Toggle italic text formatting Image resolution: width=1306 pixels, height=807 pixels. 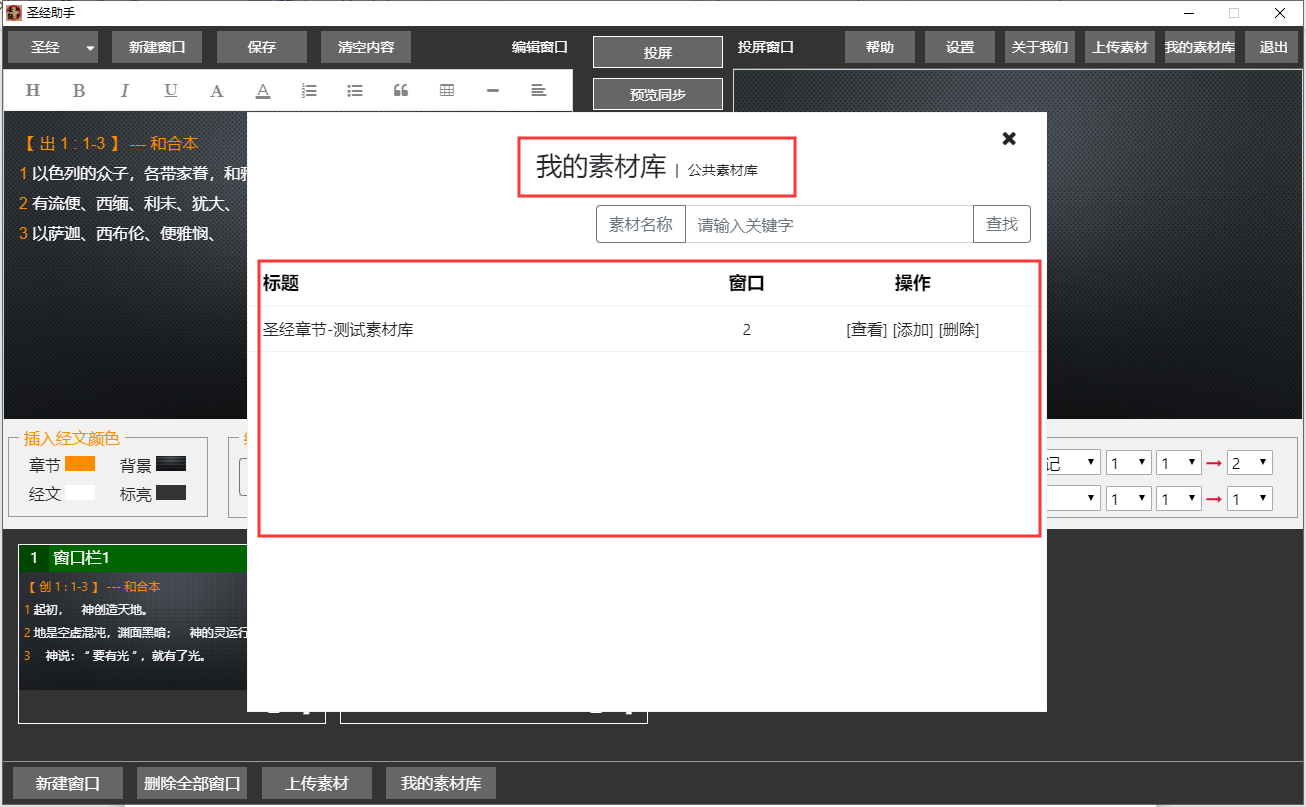[125, 91]
